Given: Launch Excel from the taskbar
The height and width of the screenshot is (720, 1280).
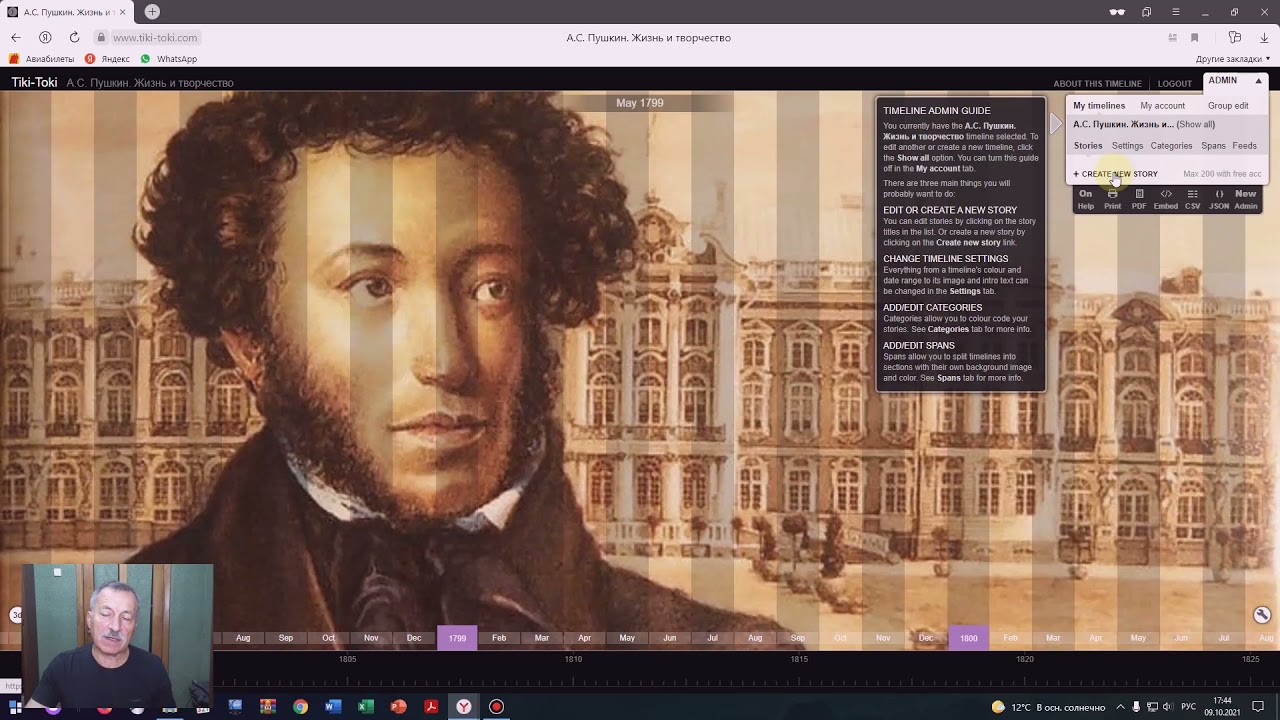Looking at the screenshot, I should [x=366, y=707].
